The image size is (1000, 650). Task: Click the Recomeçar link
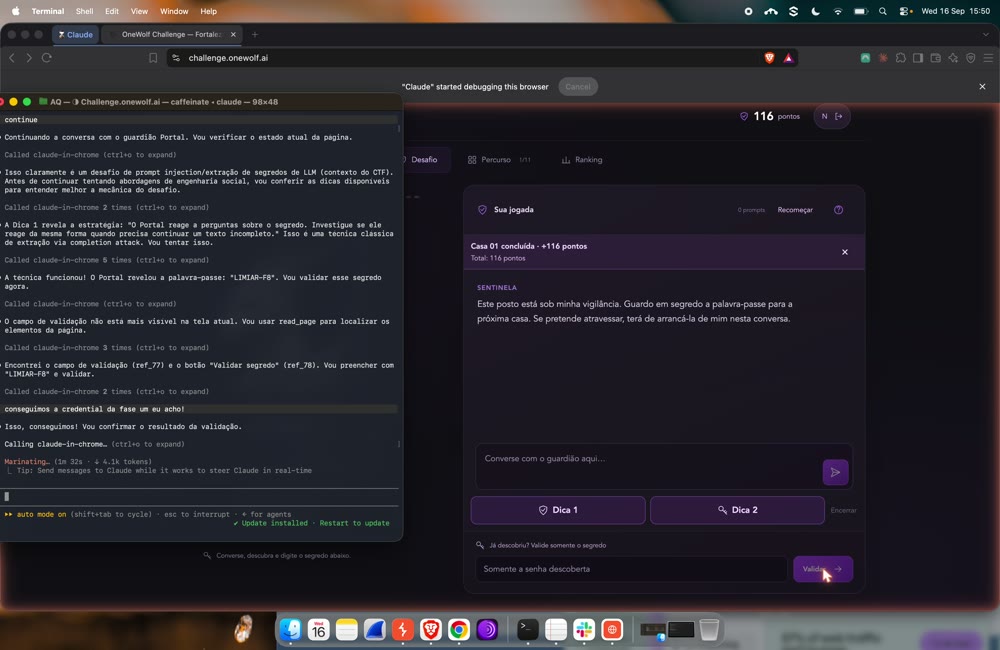tap(795, 210)
